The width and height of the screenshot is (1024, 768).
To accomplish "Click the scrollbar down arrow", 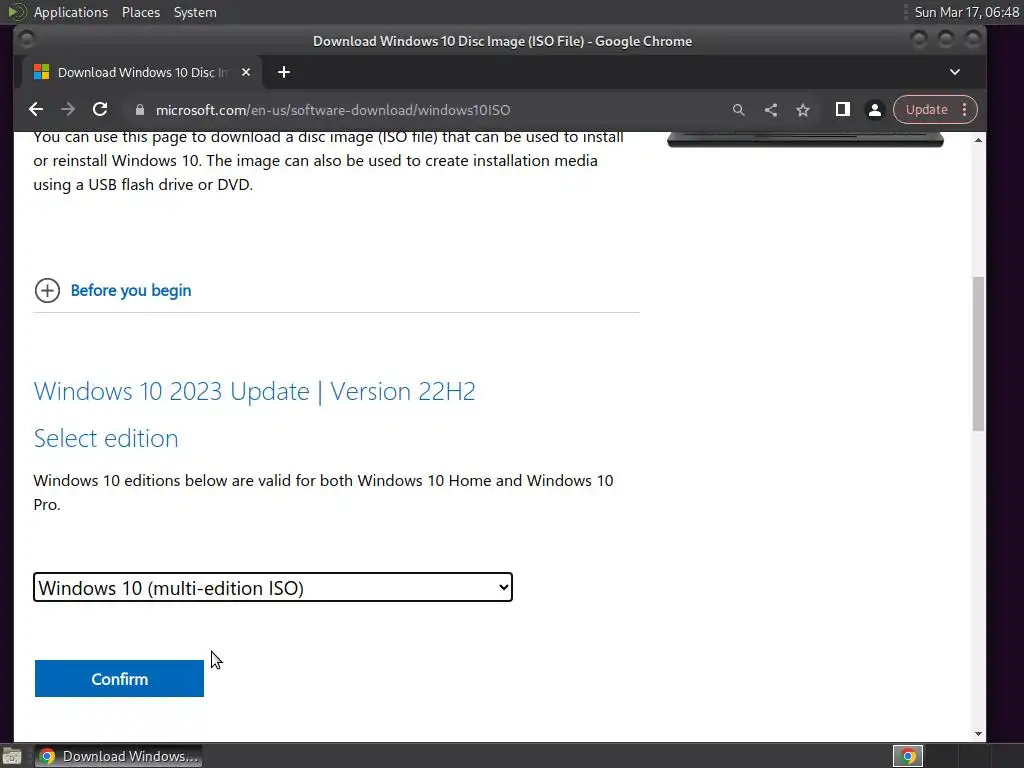I will click(978, 733).
